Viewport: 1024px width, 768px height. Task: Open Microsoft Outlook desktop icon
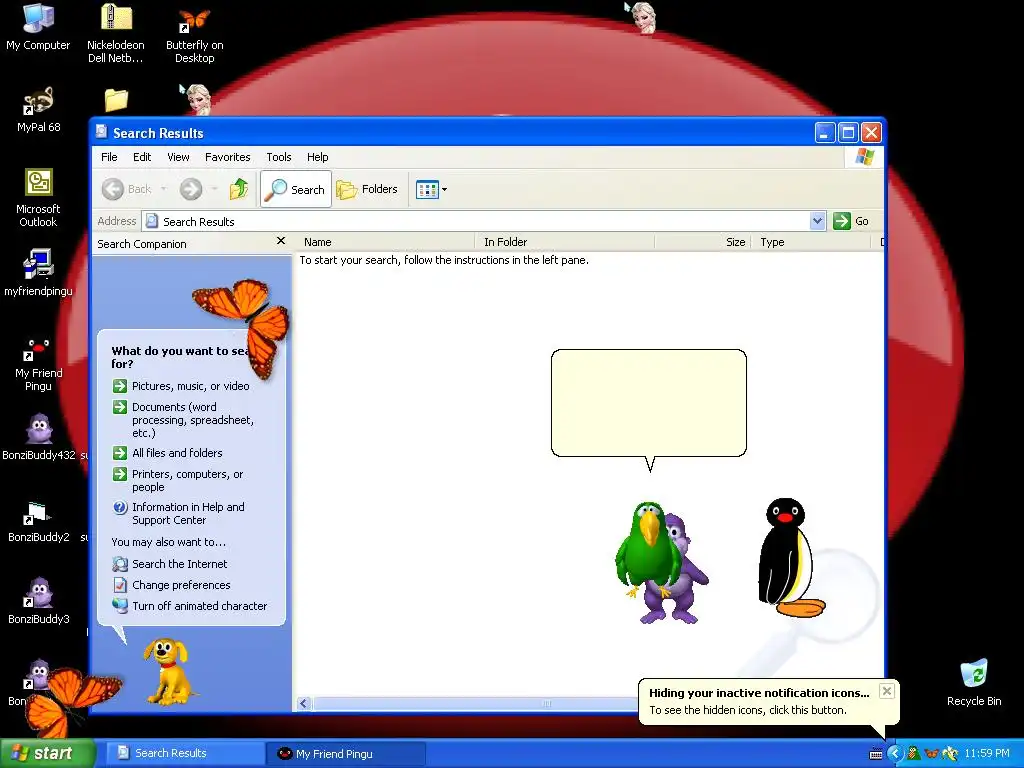tap(38, 197)
